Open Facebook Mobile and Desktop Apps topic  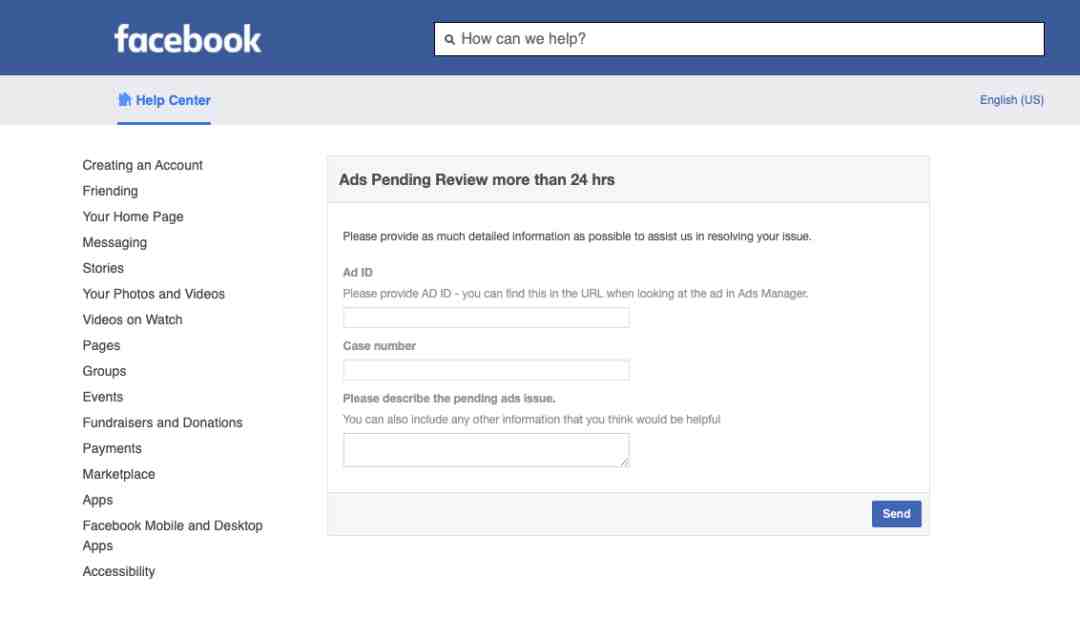172,535
